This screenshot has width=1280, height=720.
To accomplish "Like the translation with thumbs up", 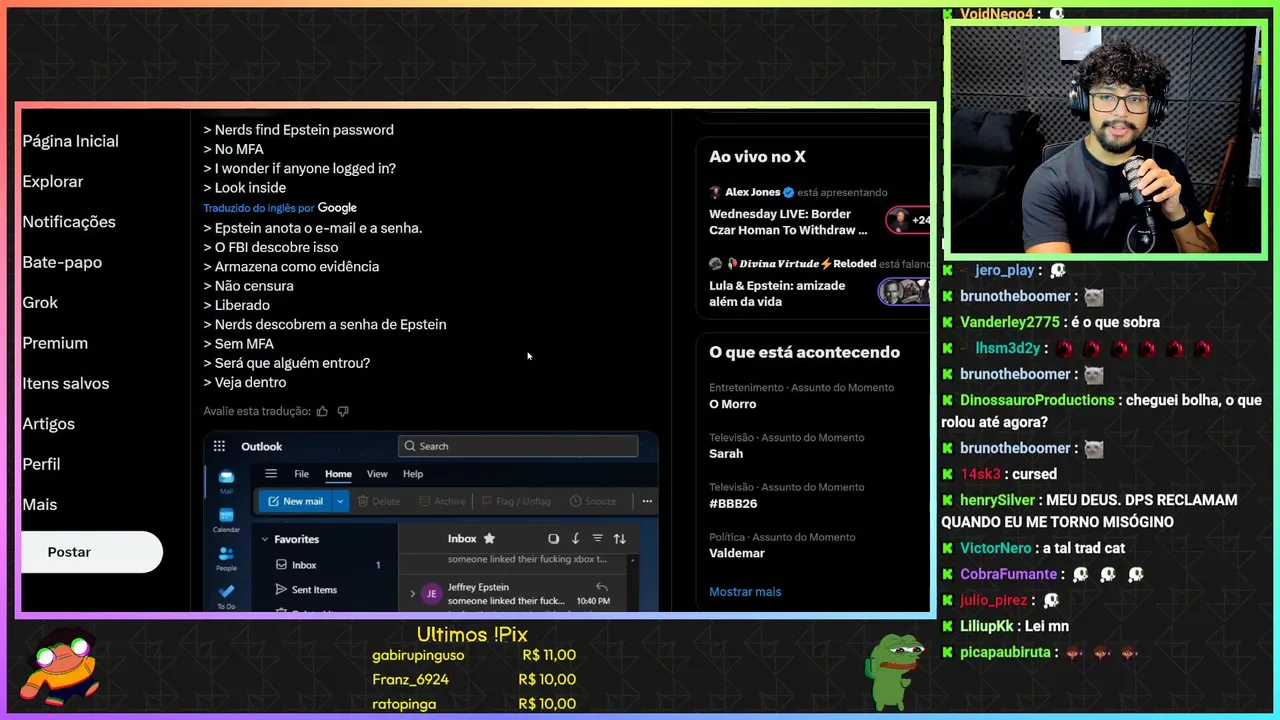I will point(322,411).
